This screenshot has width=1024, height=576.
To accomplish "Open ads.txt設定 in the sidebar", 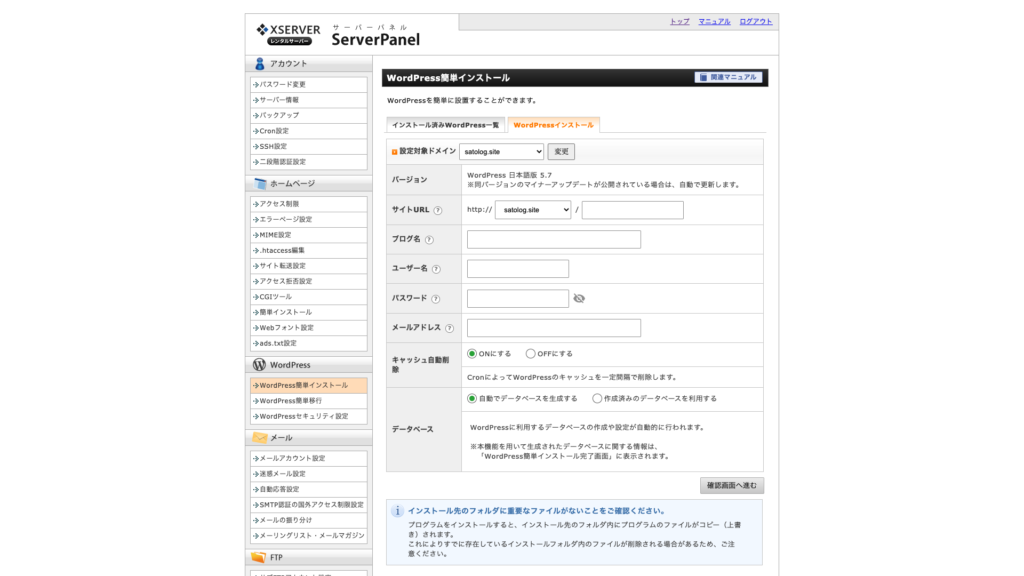I will (308, 343).
